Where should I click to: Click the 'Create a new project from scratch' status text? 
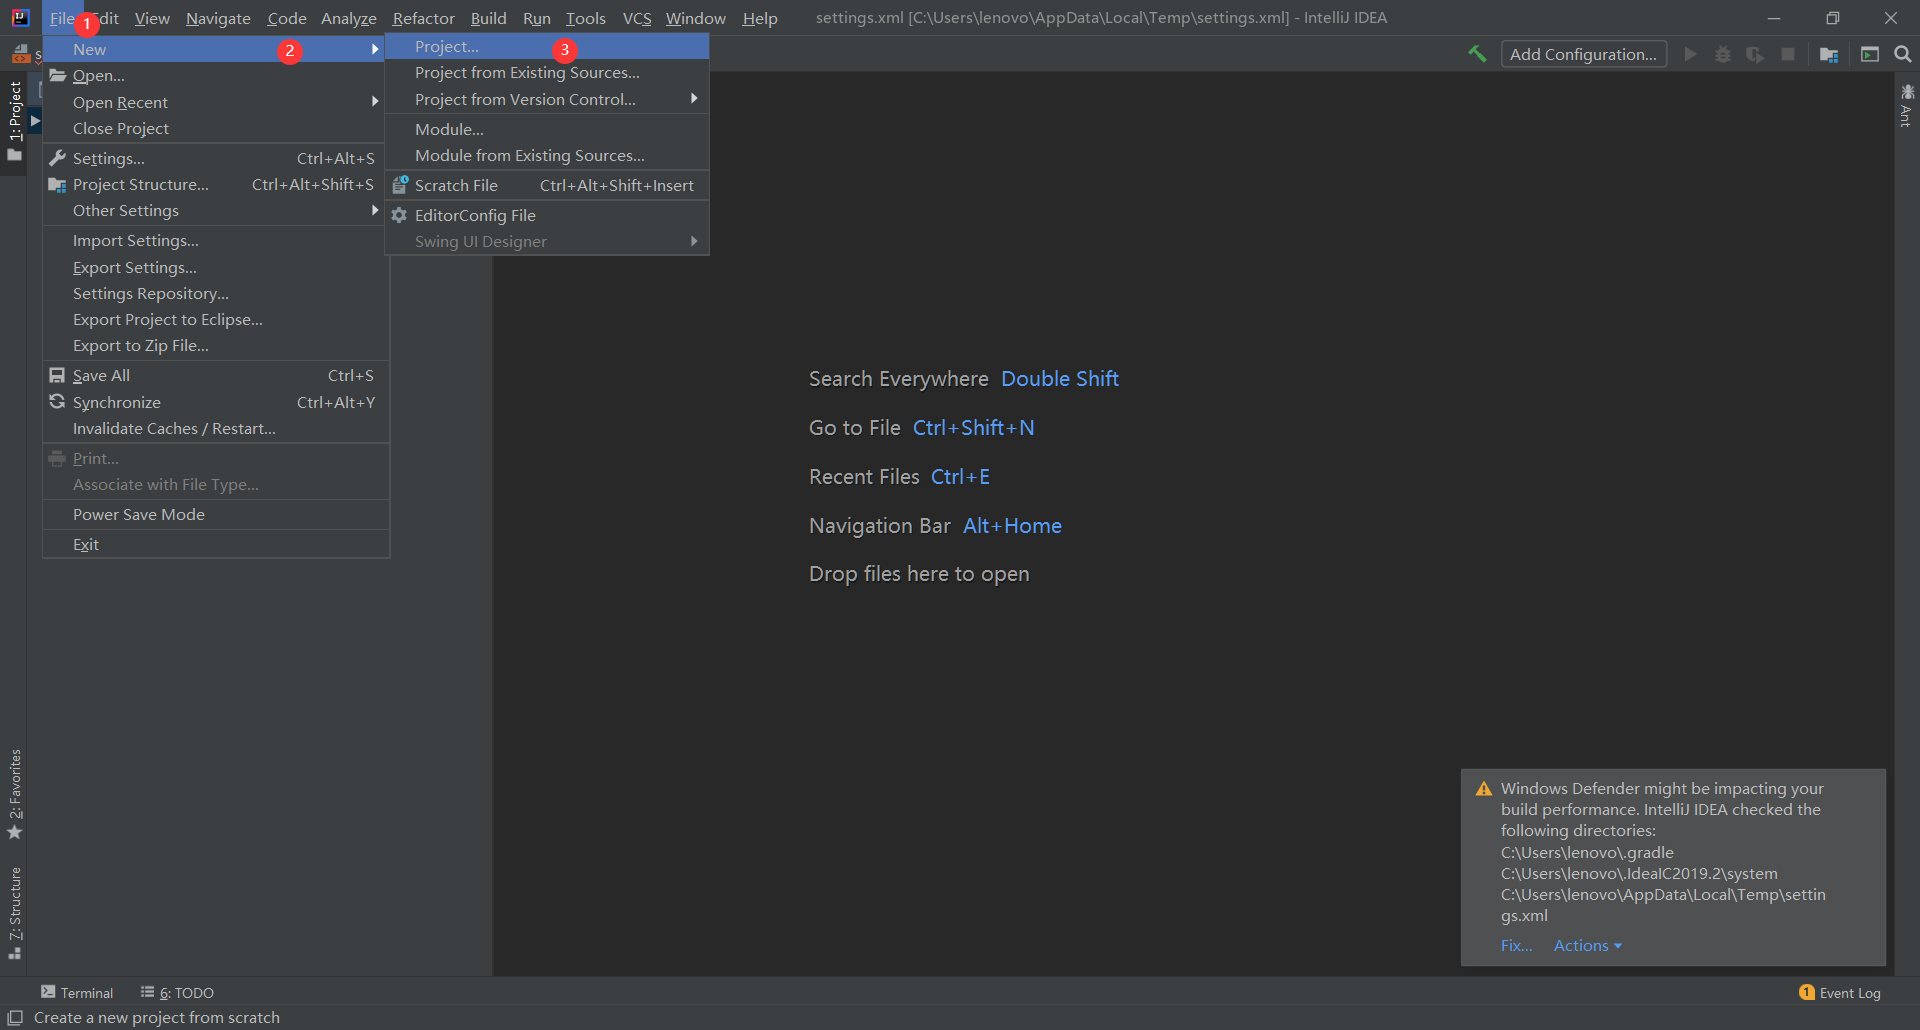pos(157,1018)
